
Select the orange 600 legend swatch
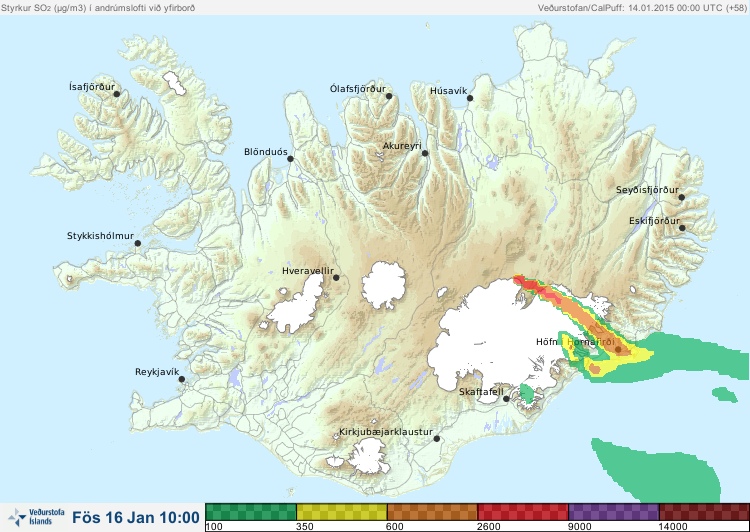click(432, 512)
